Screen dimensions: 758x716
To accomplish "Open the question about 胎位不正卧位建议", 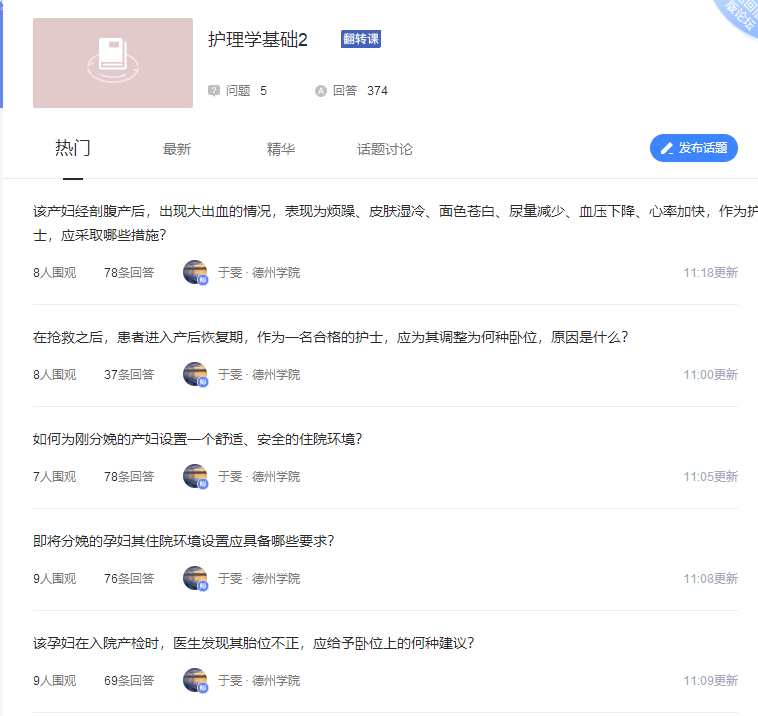I will point(253,643).
